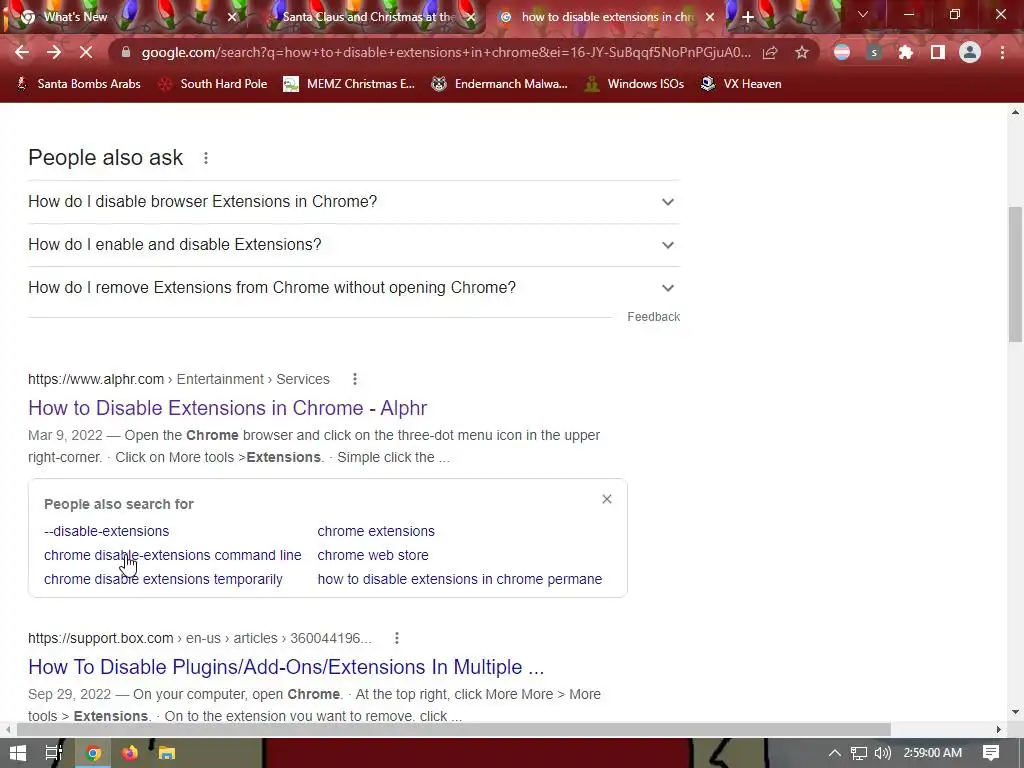
Task: Close the What's New tab
Action: pyautogui.click(x=232, y=17)
